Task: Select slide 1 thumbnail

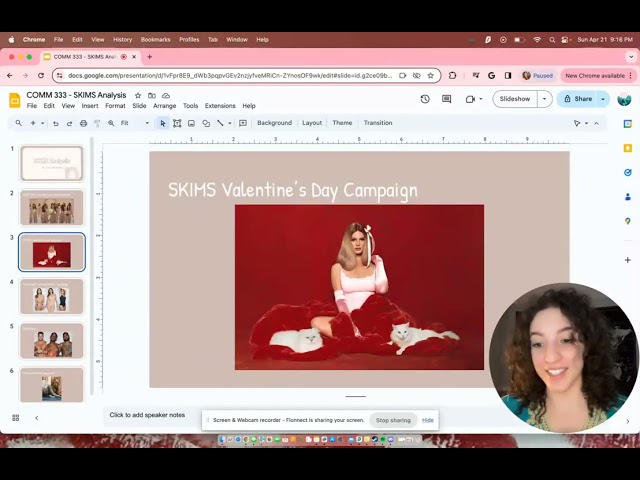Action: (x=52, y=163)
